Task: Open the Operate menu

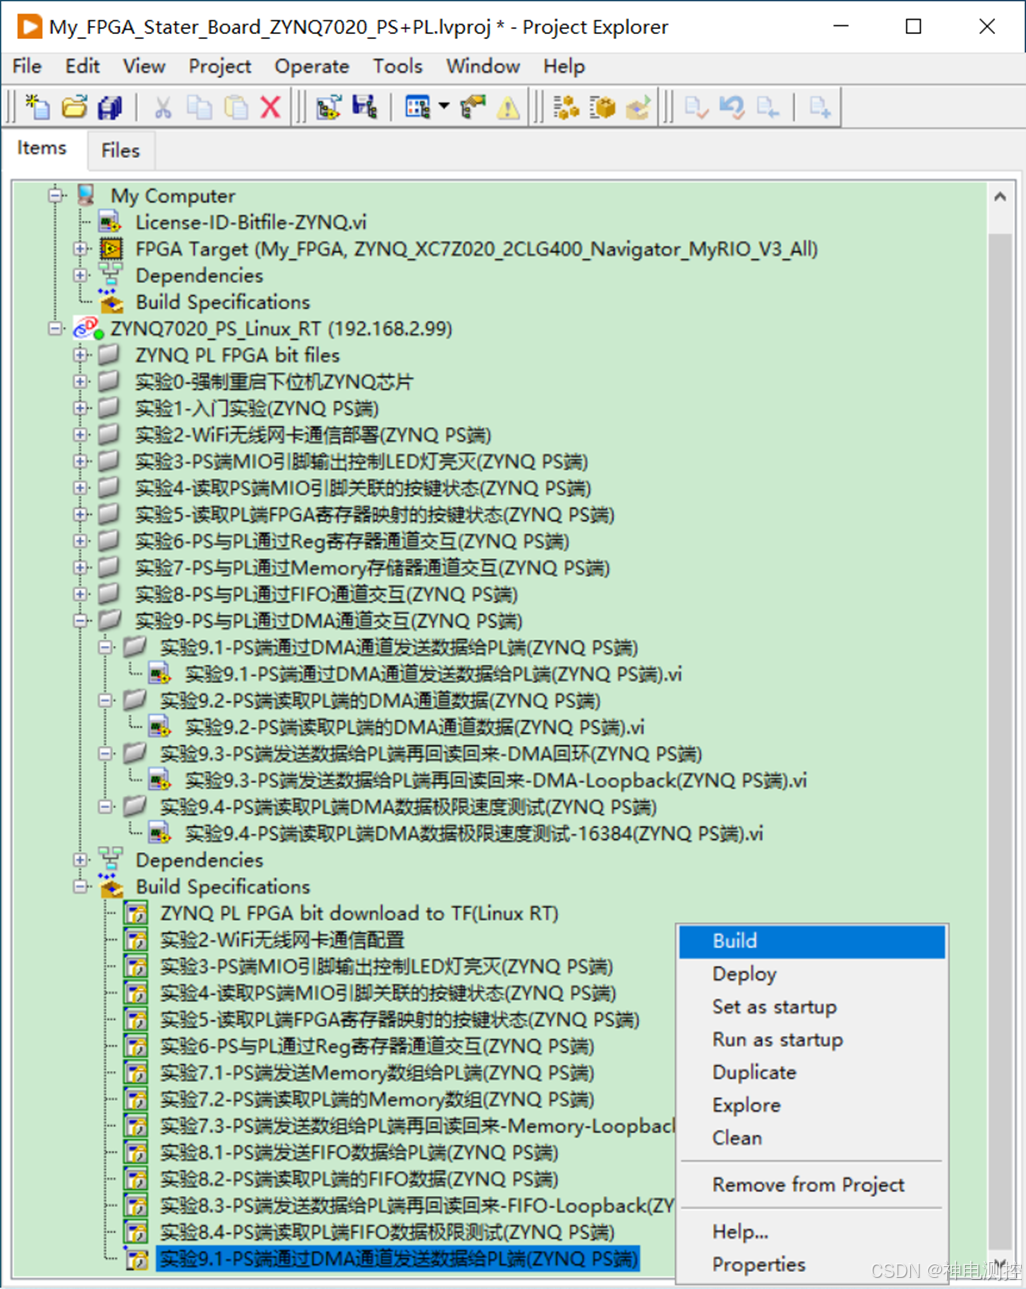Action: pyautogui.click(x=312, y=66)
